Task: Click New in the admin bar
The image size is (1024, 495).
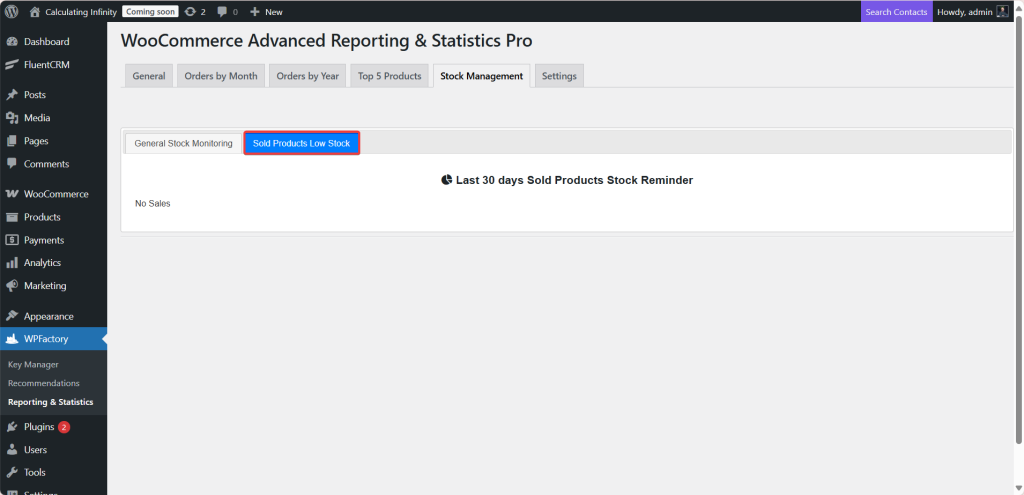Action: point(274,12)
